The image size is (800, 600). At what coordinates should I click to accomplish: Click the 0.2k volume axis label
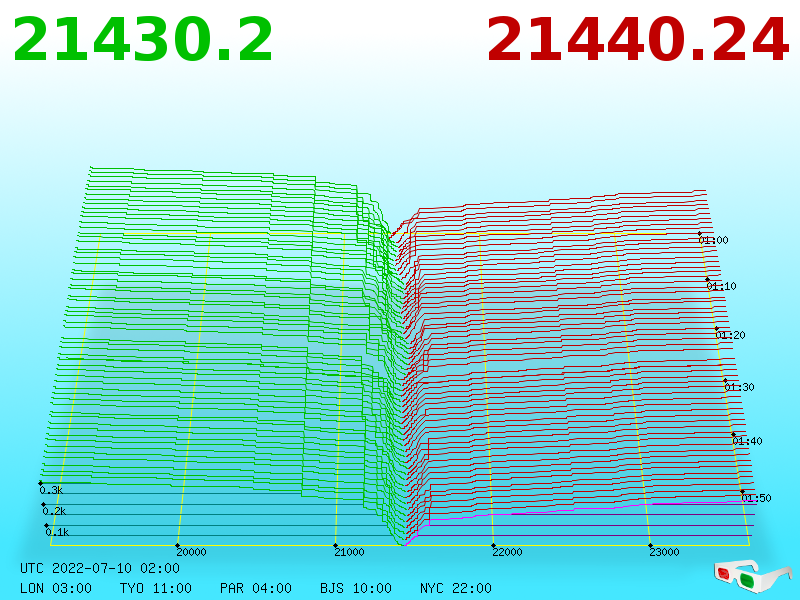pyautogui.click(x=54, y=511)
